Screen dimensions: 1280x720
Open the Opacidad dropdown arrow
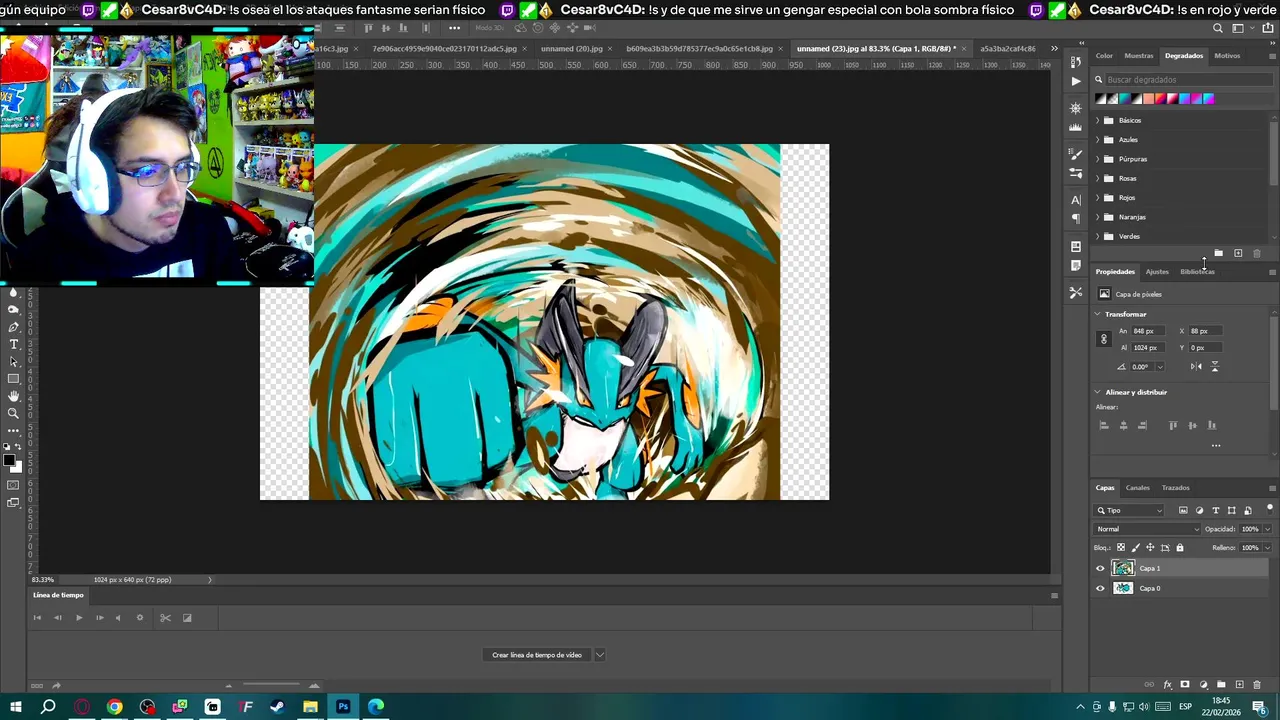click(x=1268, y=529)
